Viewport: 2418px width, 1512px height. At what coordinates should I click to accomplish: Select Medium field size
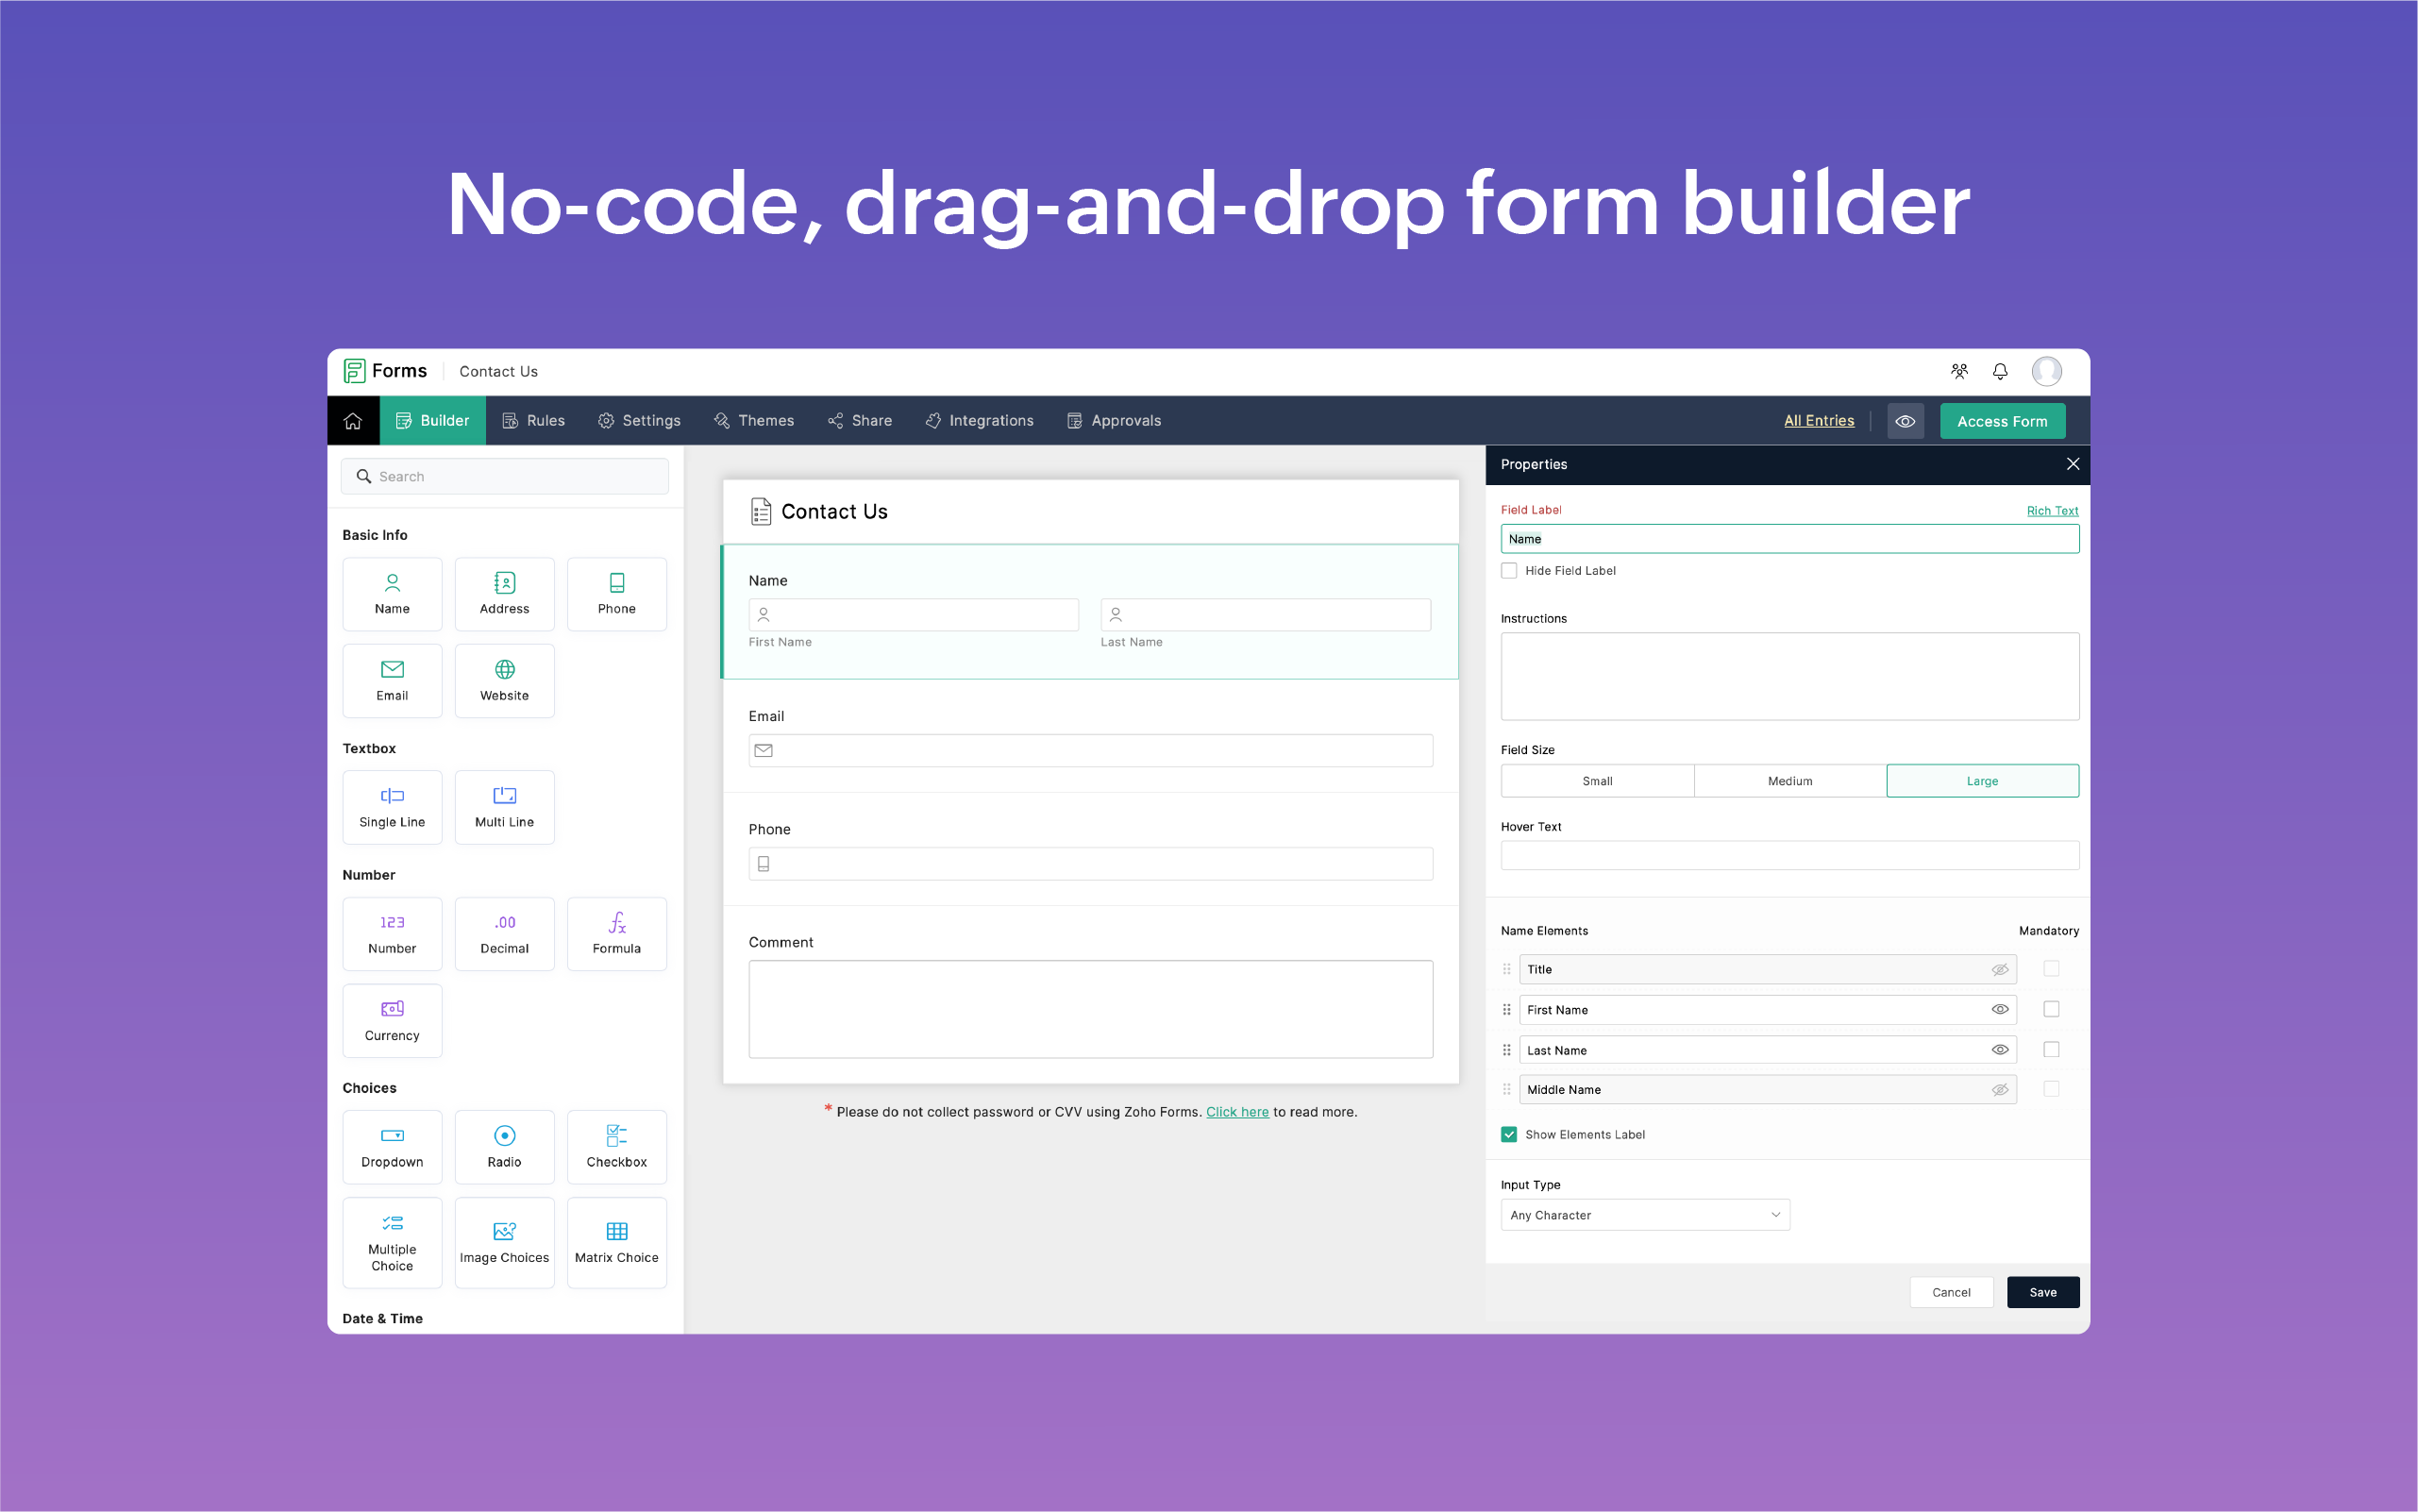pyautogui.click(x=1789, y=781)
